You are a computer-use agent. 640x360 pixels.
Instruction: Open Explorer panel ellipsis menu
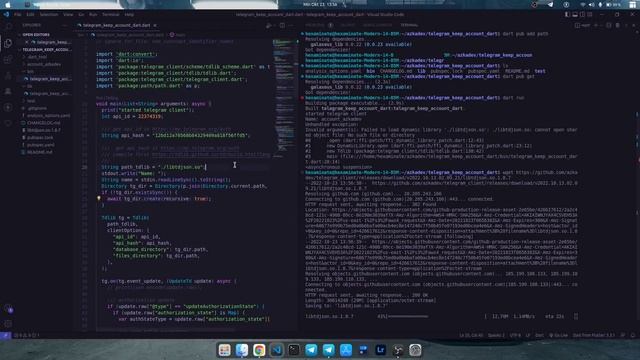(x=64, y=25)
